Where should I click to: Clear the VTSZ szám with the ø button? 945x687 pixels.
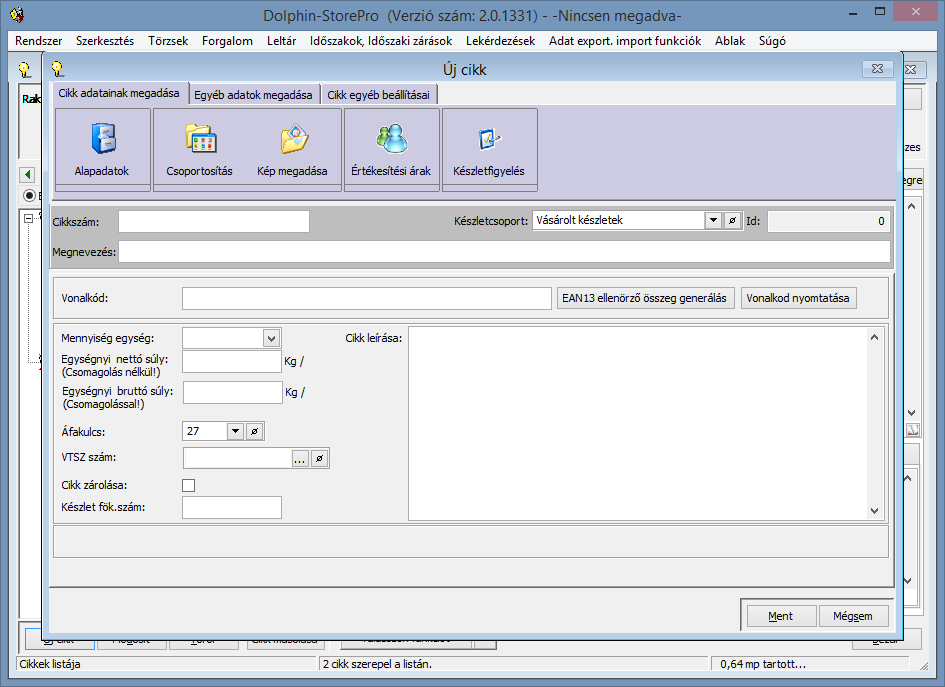coord(319,459)
